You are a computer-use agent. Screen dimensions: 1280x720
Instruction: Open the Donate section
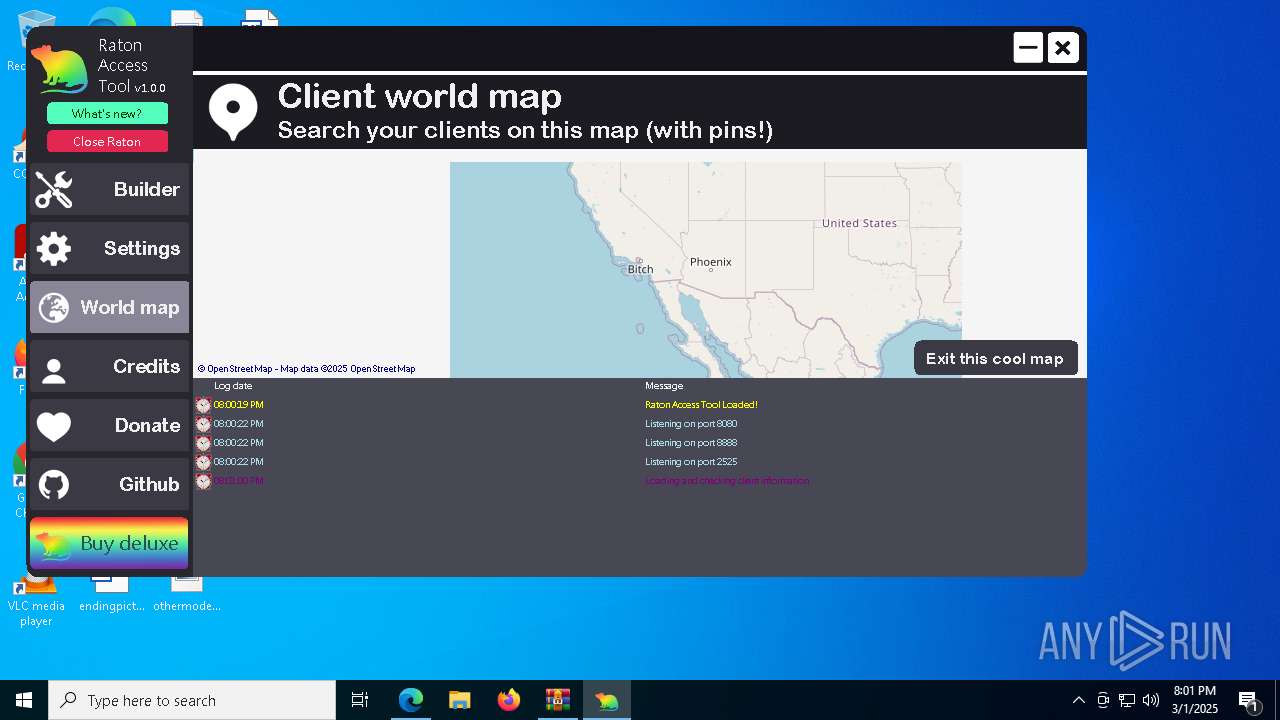tap(109, 425)
